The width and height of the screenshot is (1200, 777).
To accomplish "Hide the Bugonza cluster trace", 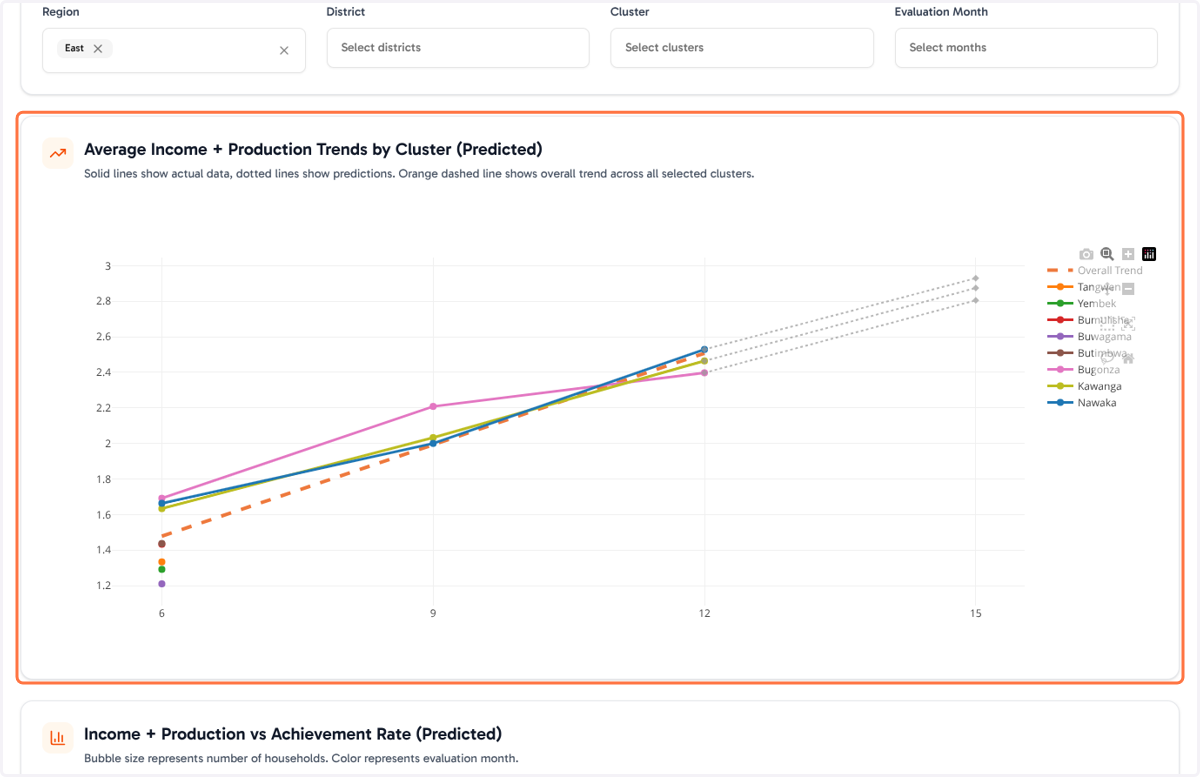I will [1084, 370].
